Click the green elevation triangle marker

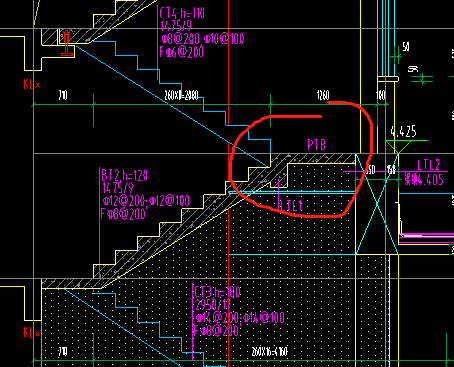(398, 147)
